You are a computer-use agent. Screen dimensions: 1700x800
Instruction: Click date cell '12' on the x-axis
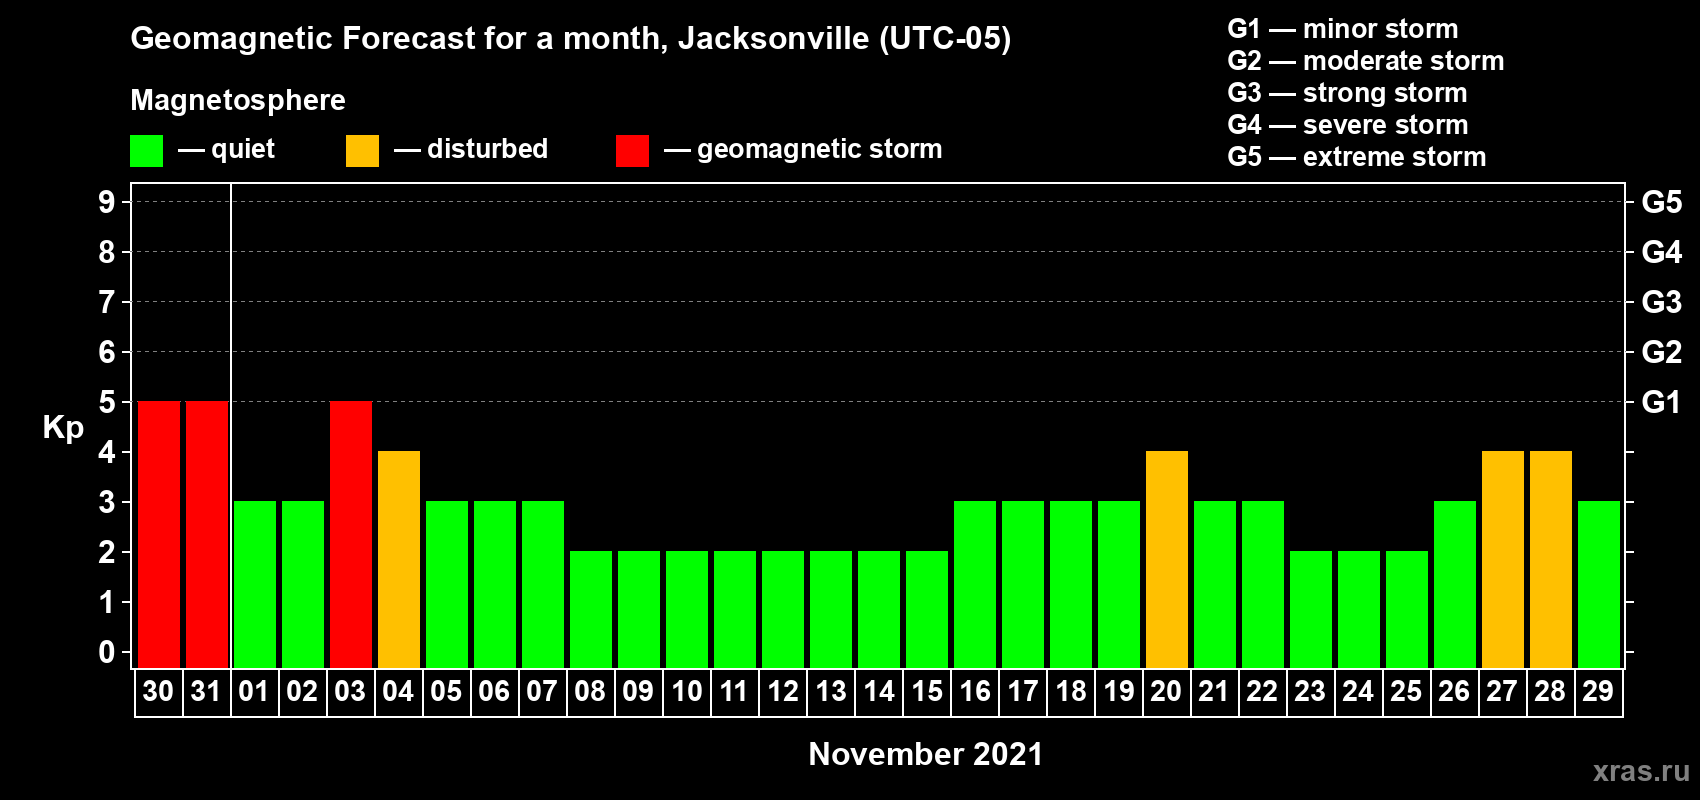click(783, 692)
